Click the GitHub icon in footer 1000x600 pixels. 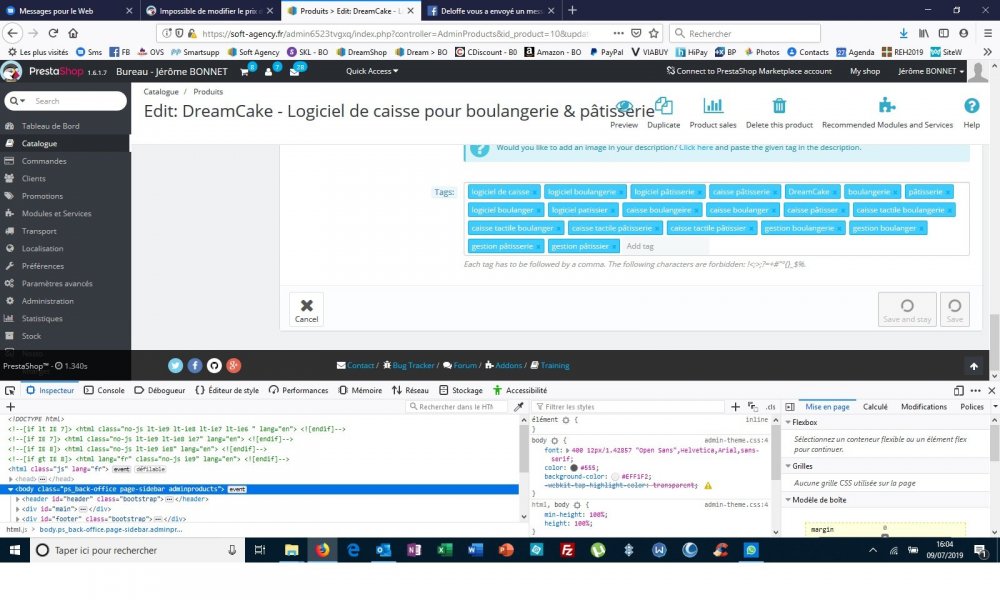coord(214,365)
